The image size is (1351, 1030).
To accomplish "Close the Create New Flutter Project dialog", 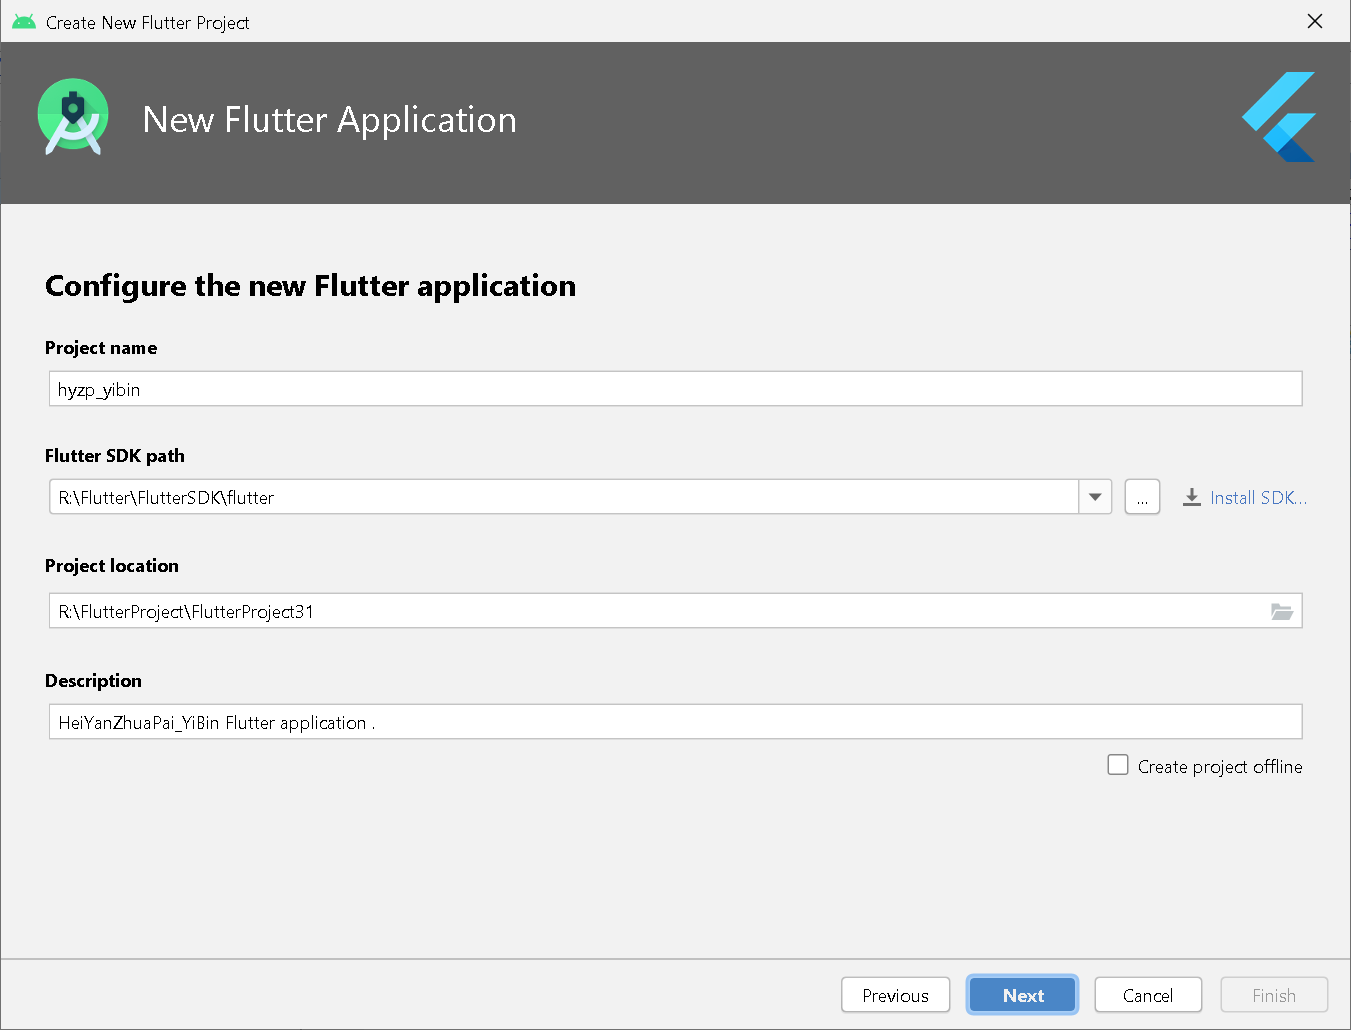I will coord(1314,21).
